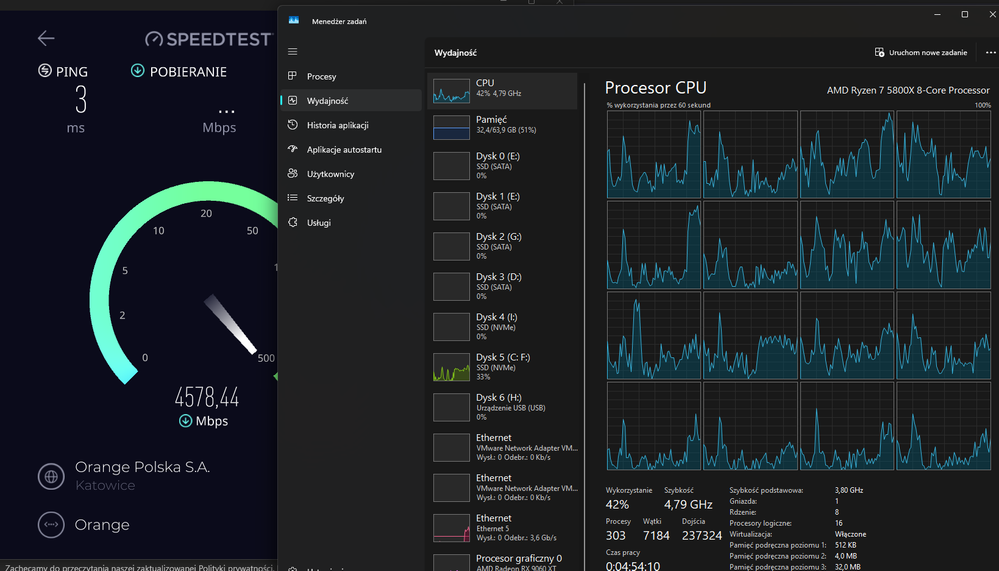
Task: Select Dysk 4 (I:) NVMe item
Action: 503,326
